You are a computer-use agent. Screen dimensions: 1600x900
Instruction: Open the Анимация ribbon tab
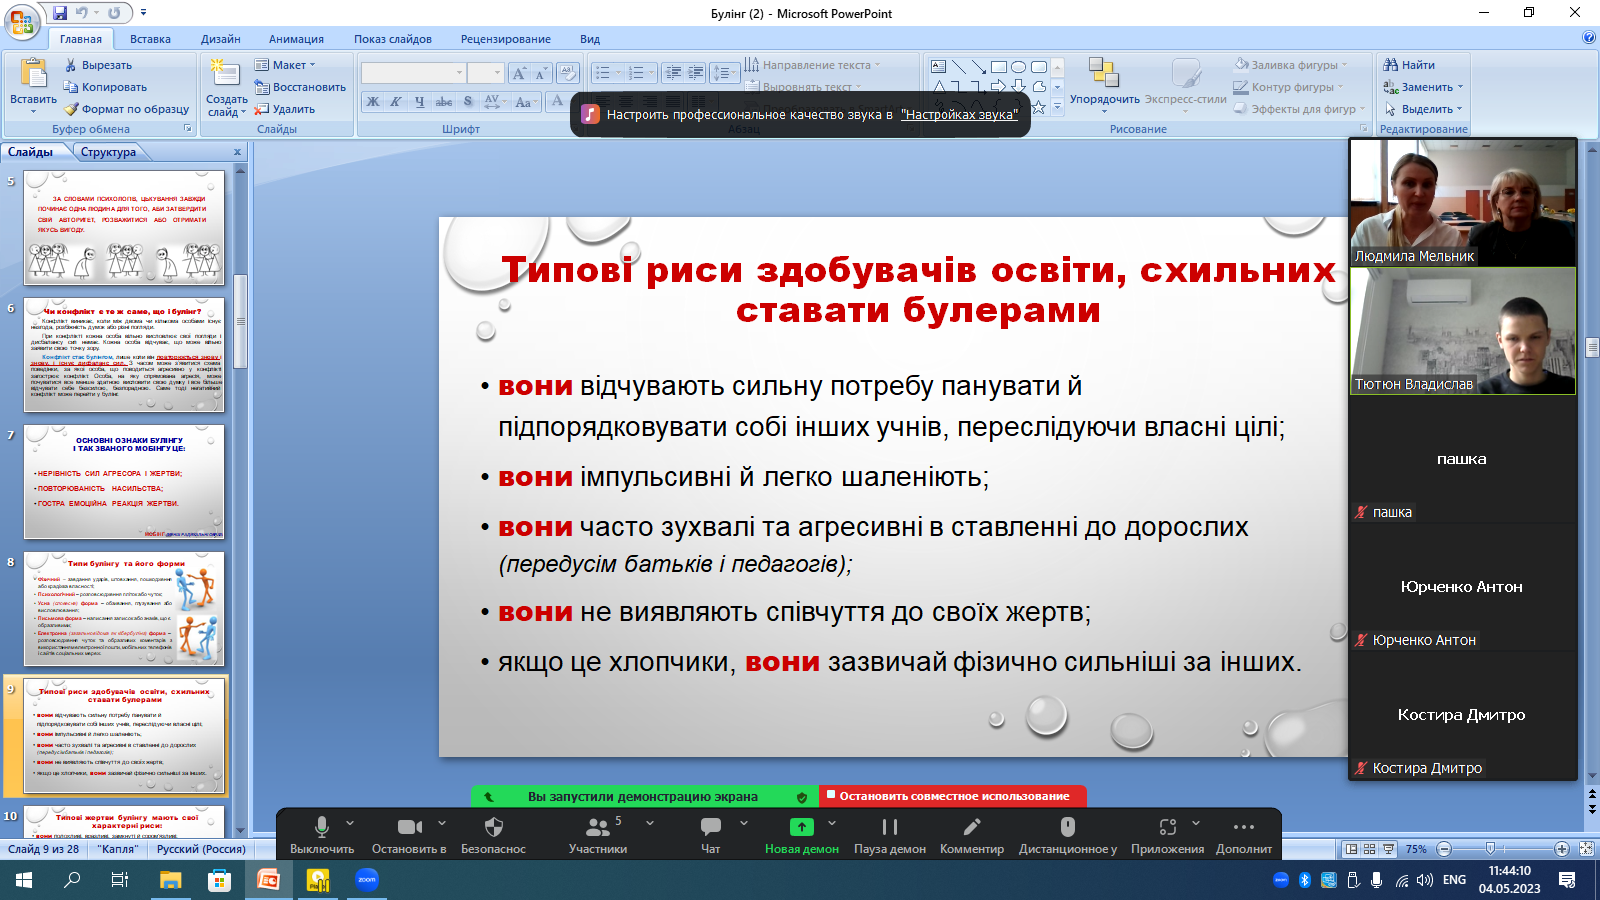(296, 39)
